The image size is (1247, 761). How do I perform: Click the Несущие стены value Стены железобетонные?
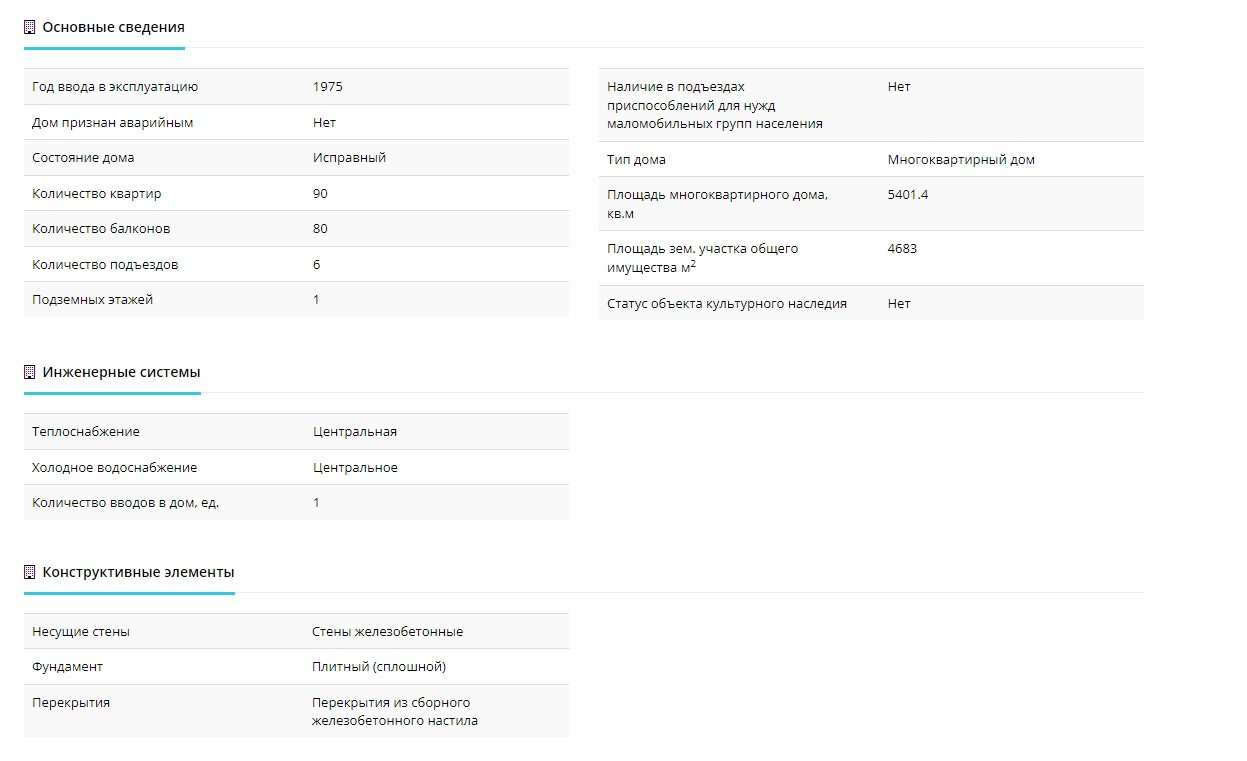[x=387, y=632]
